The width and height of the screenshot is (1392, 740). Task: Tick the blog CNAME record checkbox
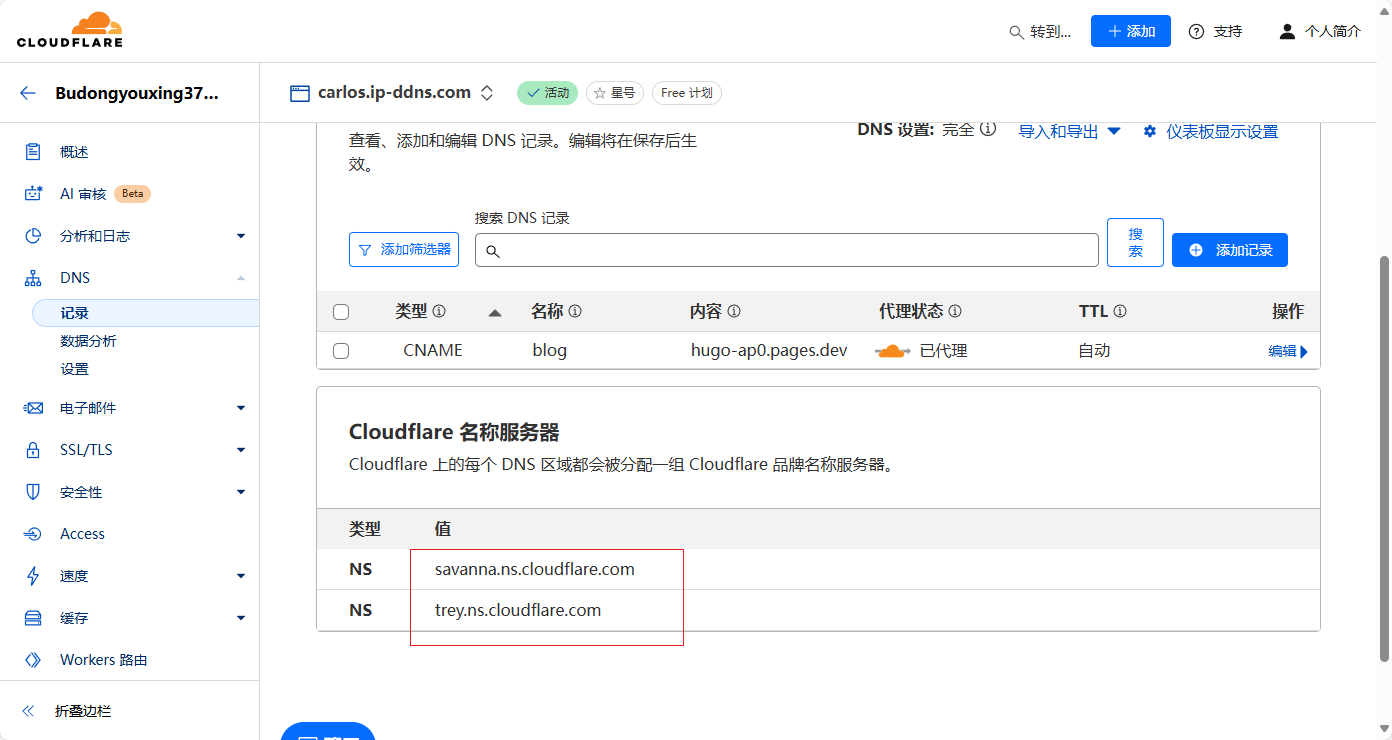(341, 351)
